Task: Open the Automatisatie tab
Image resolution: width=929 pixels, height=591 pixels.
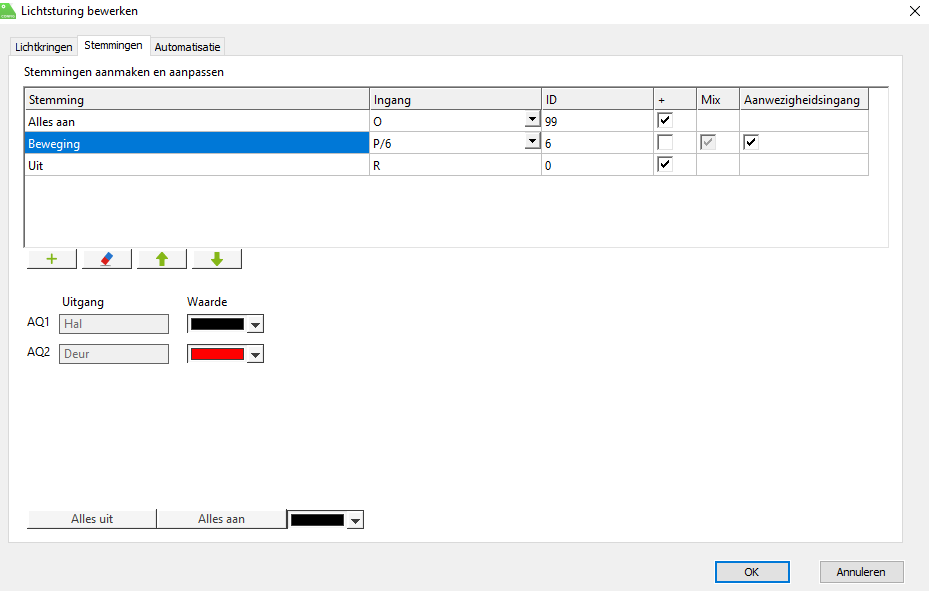Action: point(188,47)
